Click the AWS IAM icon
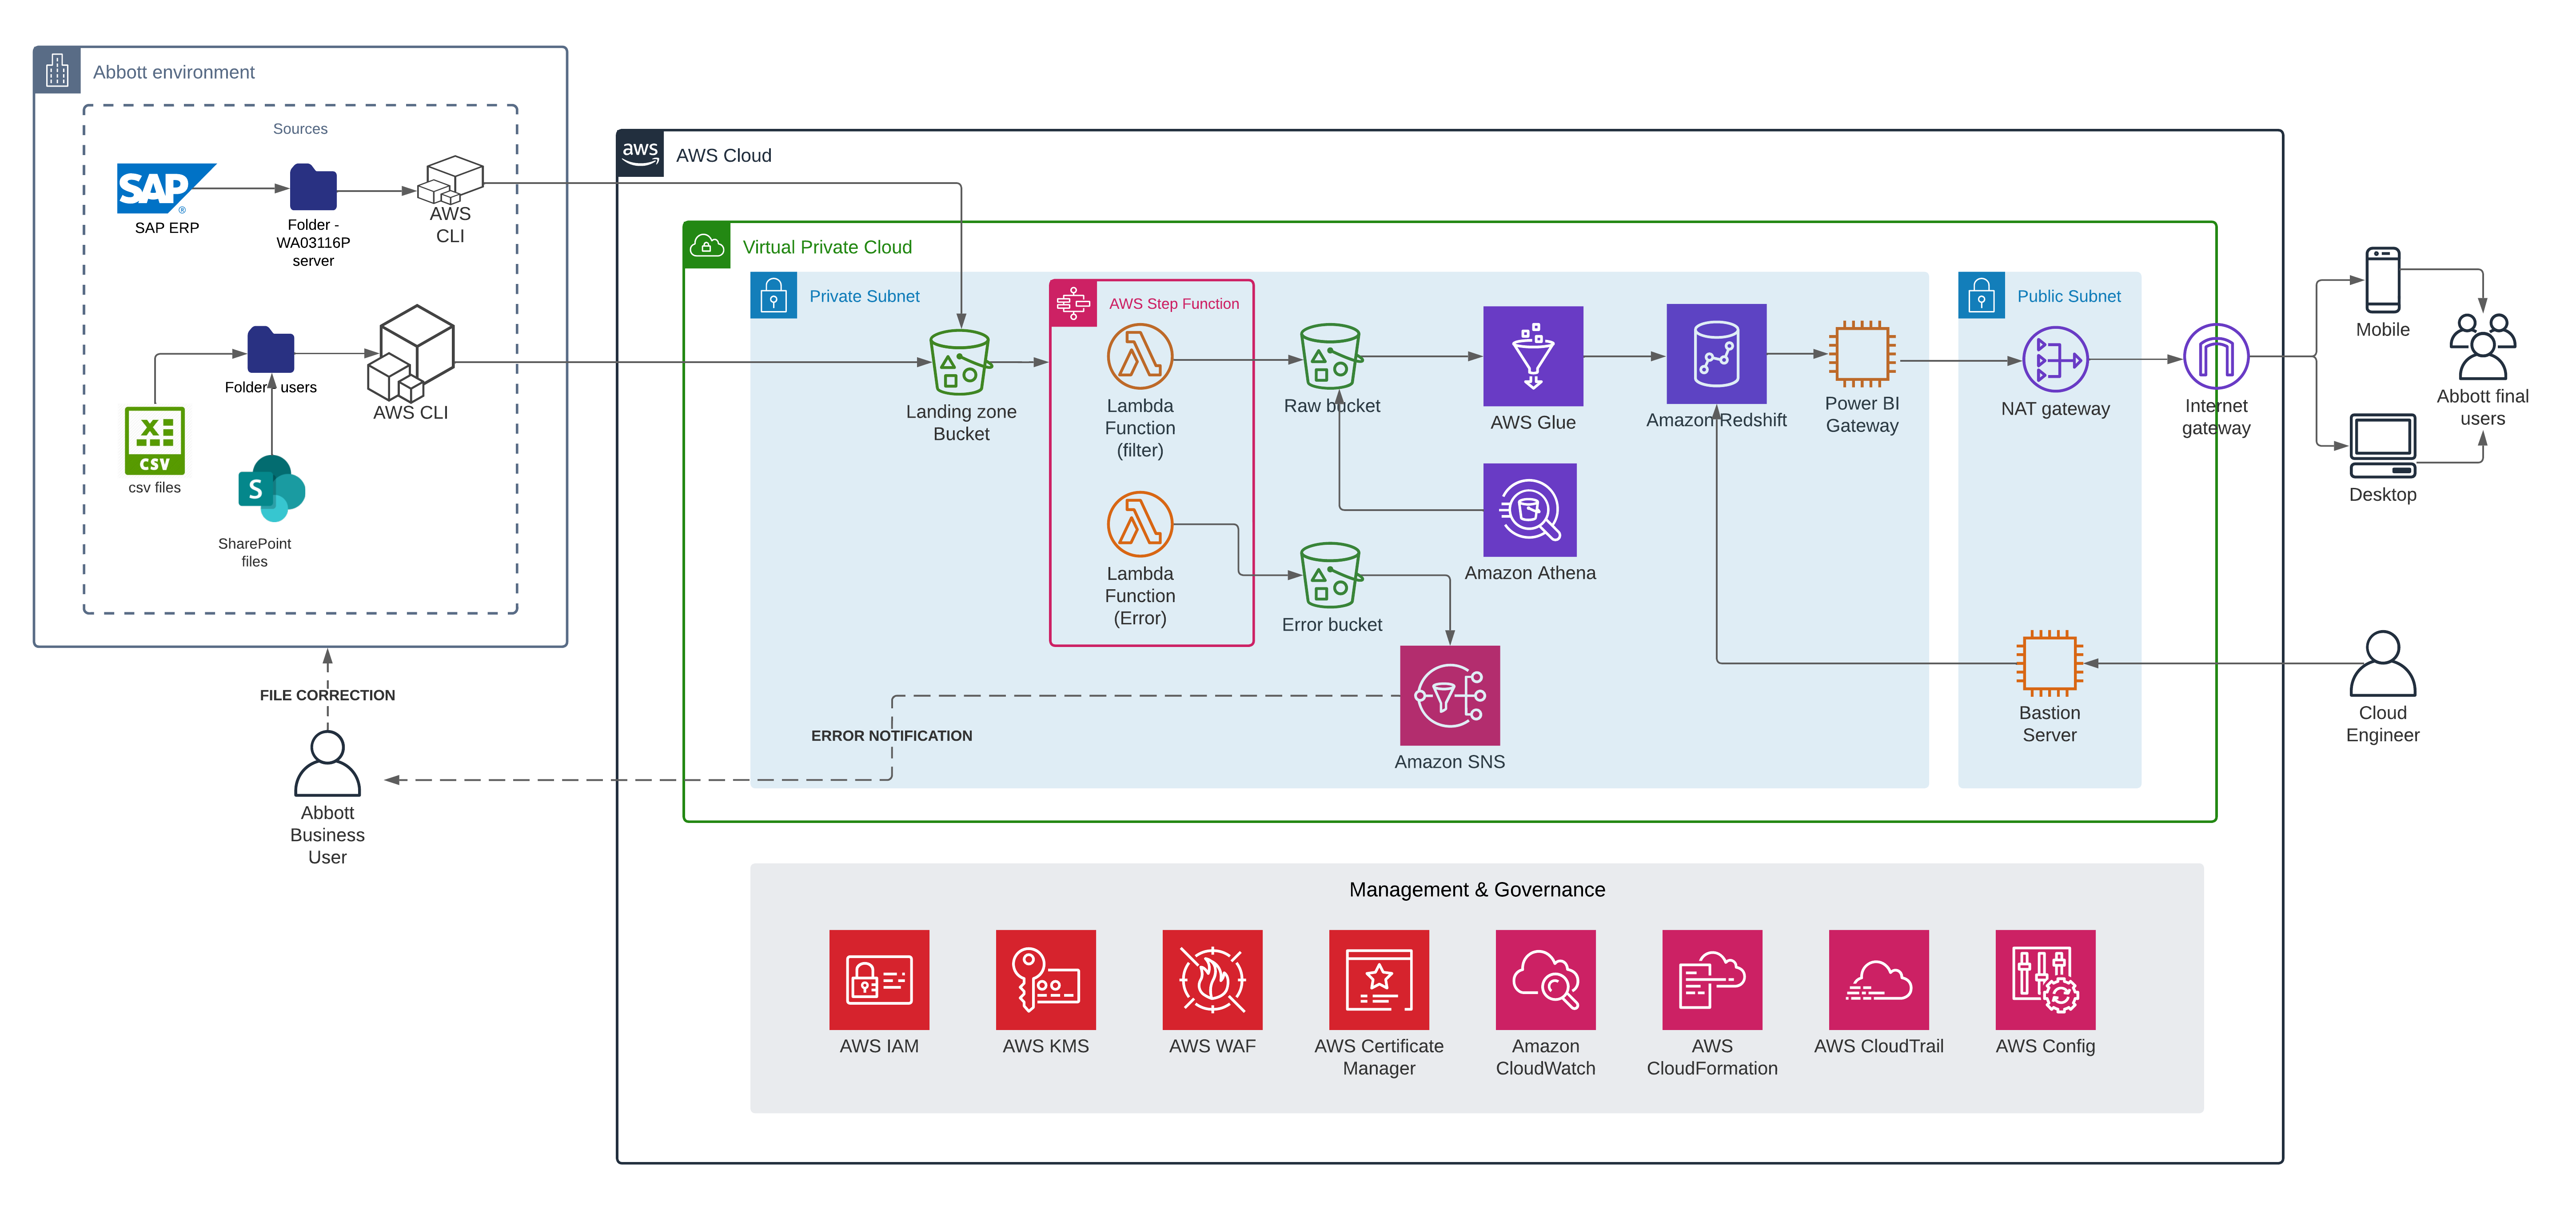The image size is (2576, 1214). pos(879,980)
